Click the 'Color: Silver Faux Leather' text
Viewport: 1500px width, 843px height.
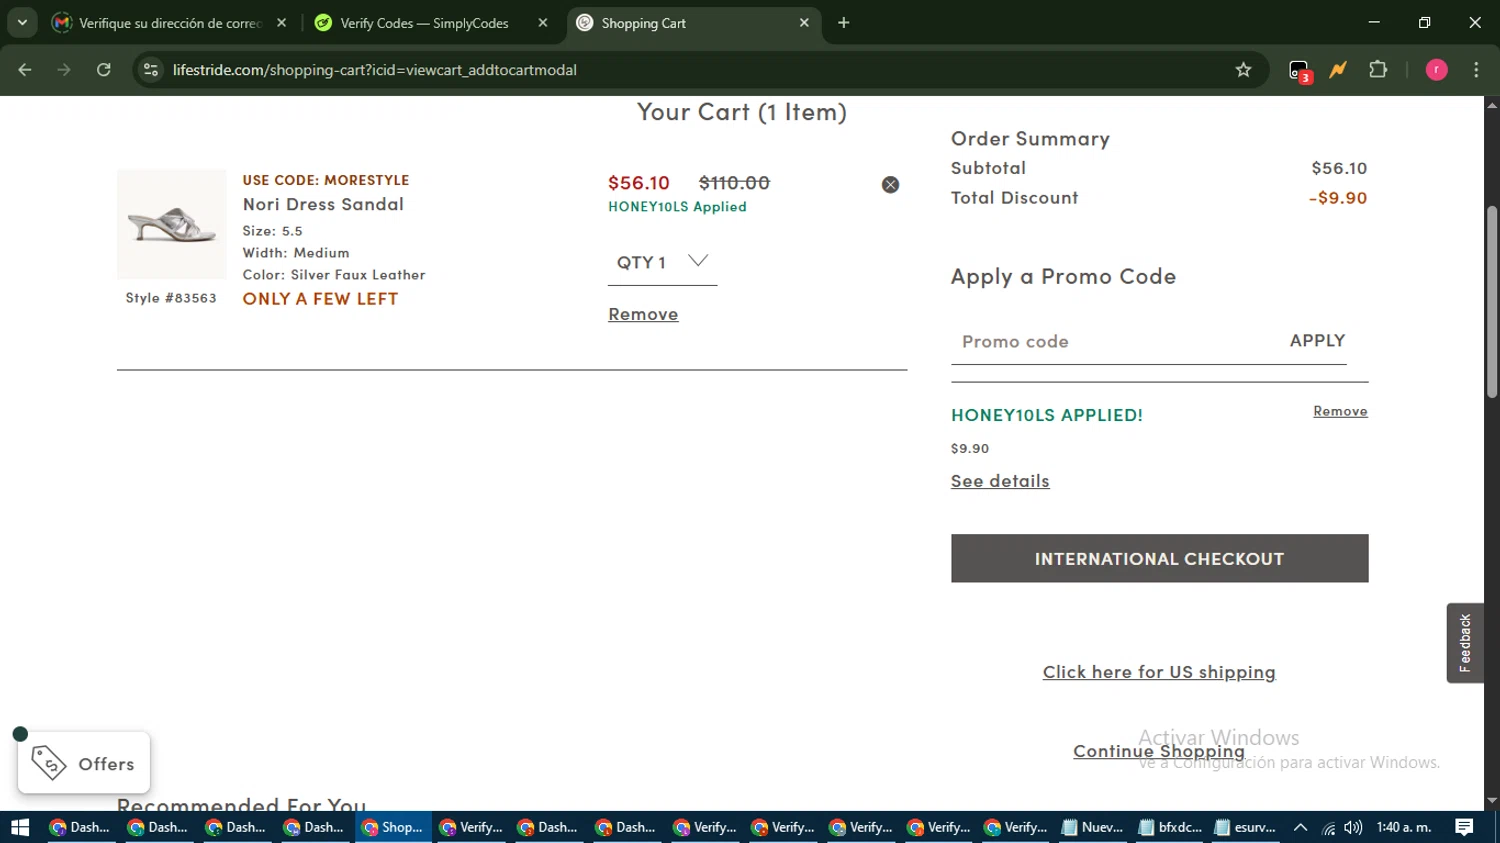point(334,275)
